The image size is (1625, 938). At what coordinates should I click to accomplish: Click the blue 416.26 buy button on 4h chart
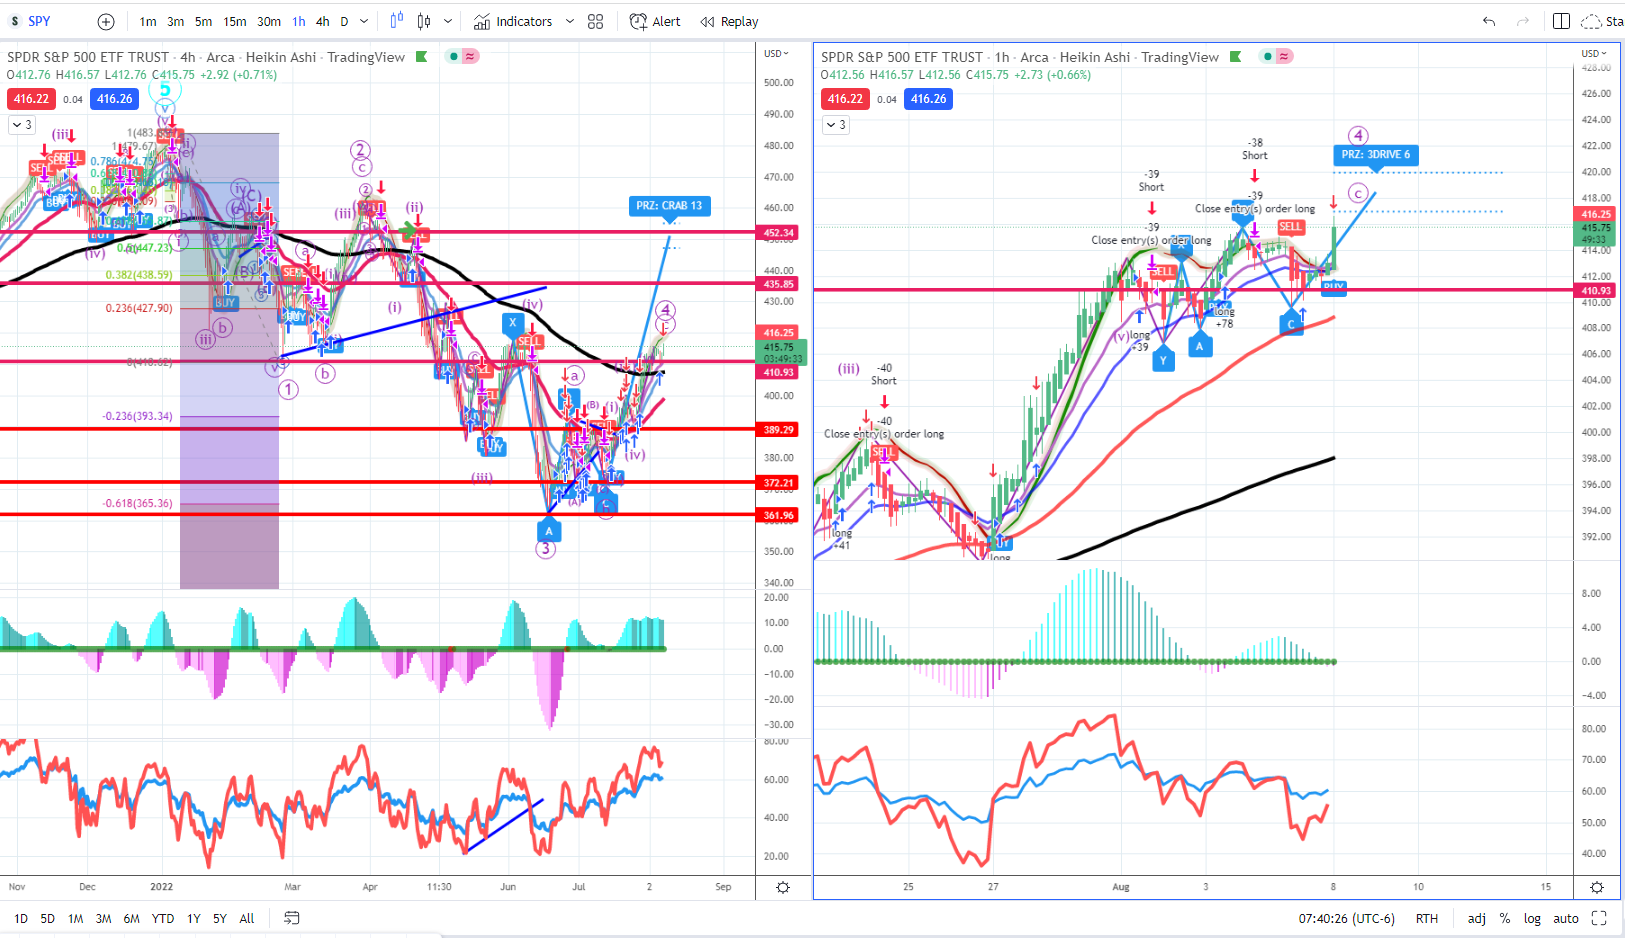(x=114, y=99)
